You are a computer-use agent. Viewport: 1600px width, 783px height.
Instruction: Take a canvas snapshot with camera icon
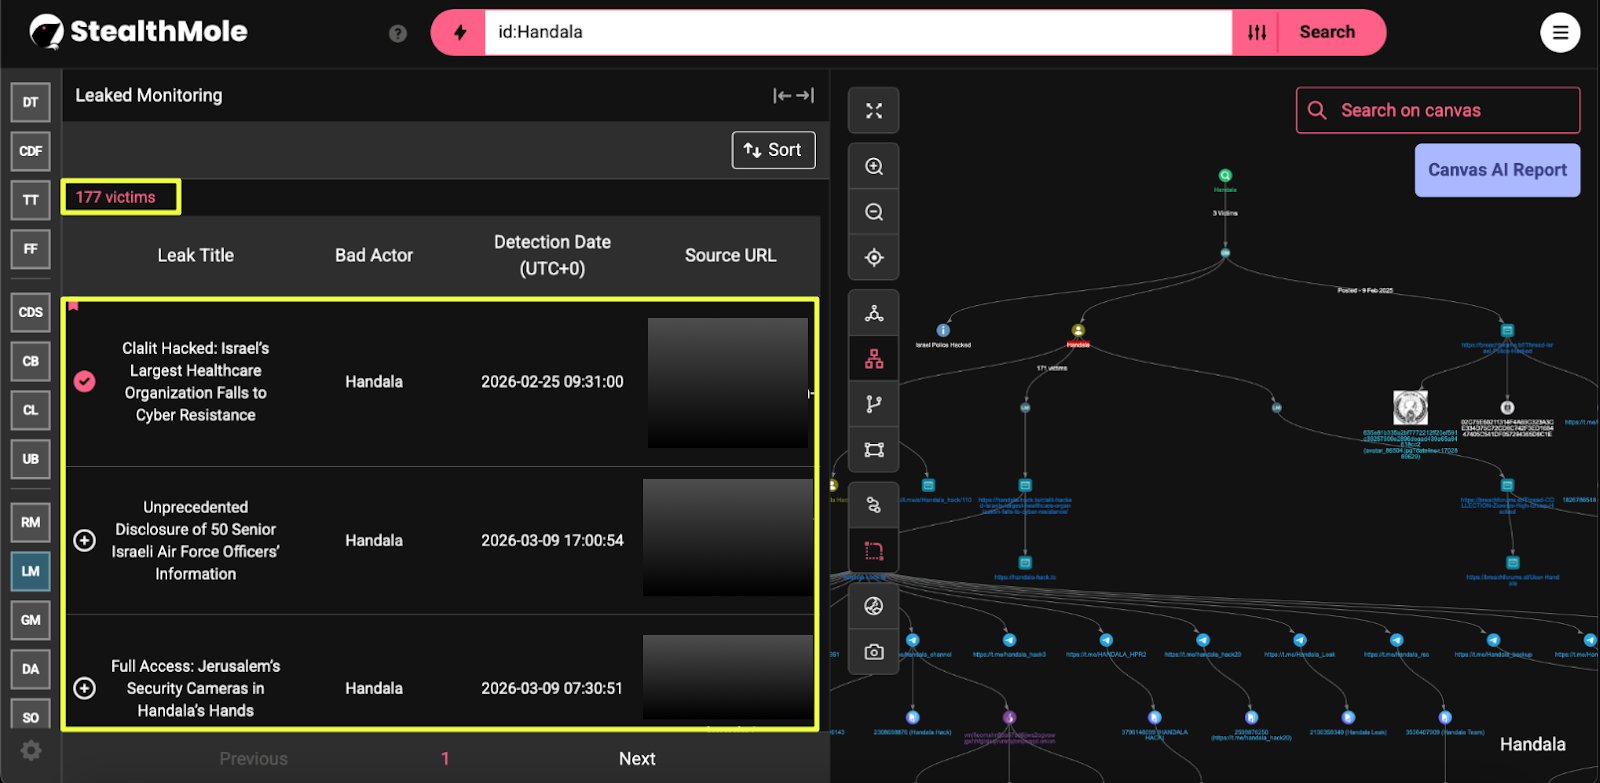[873, 652]
